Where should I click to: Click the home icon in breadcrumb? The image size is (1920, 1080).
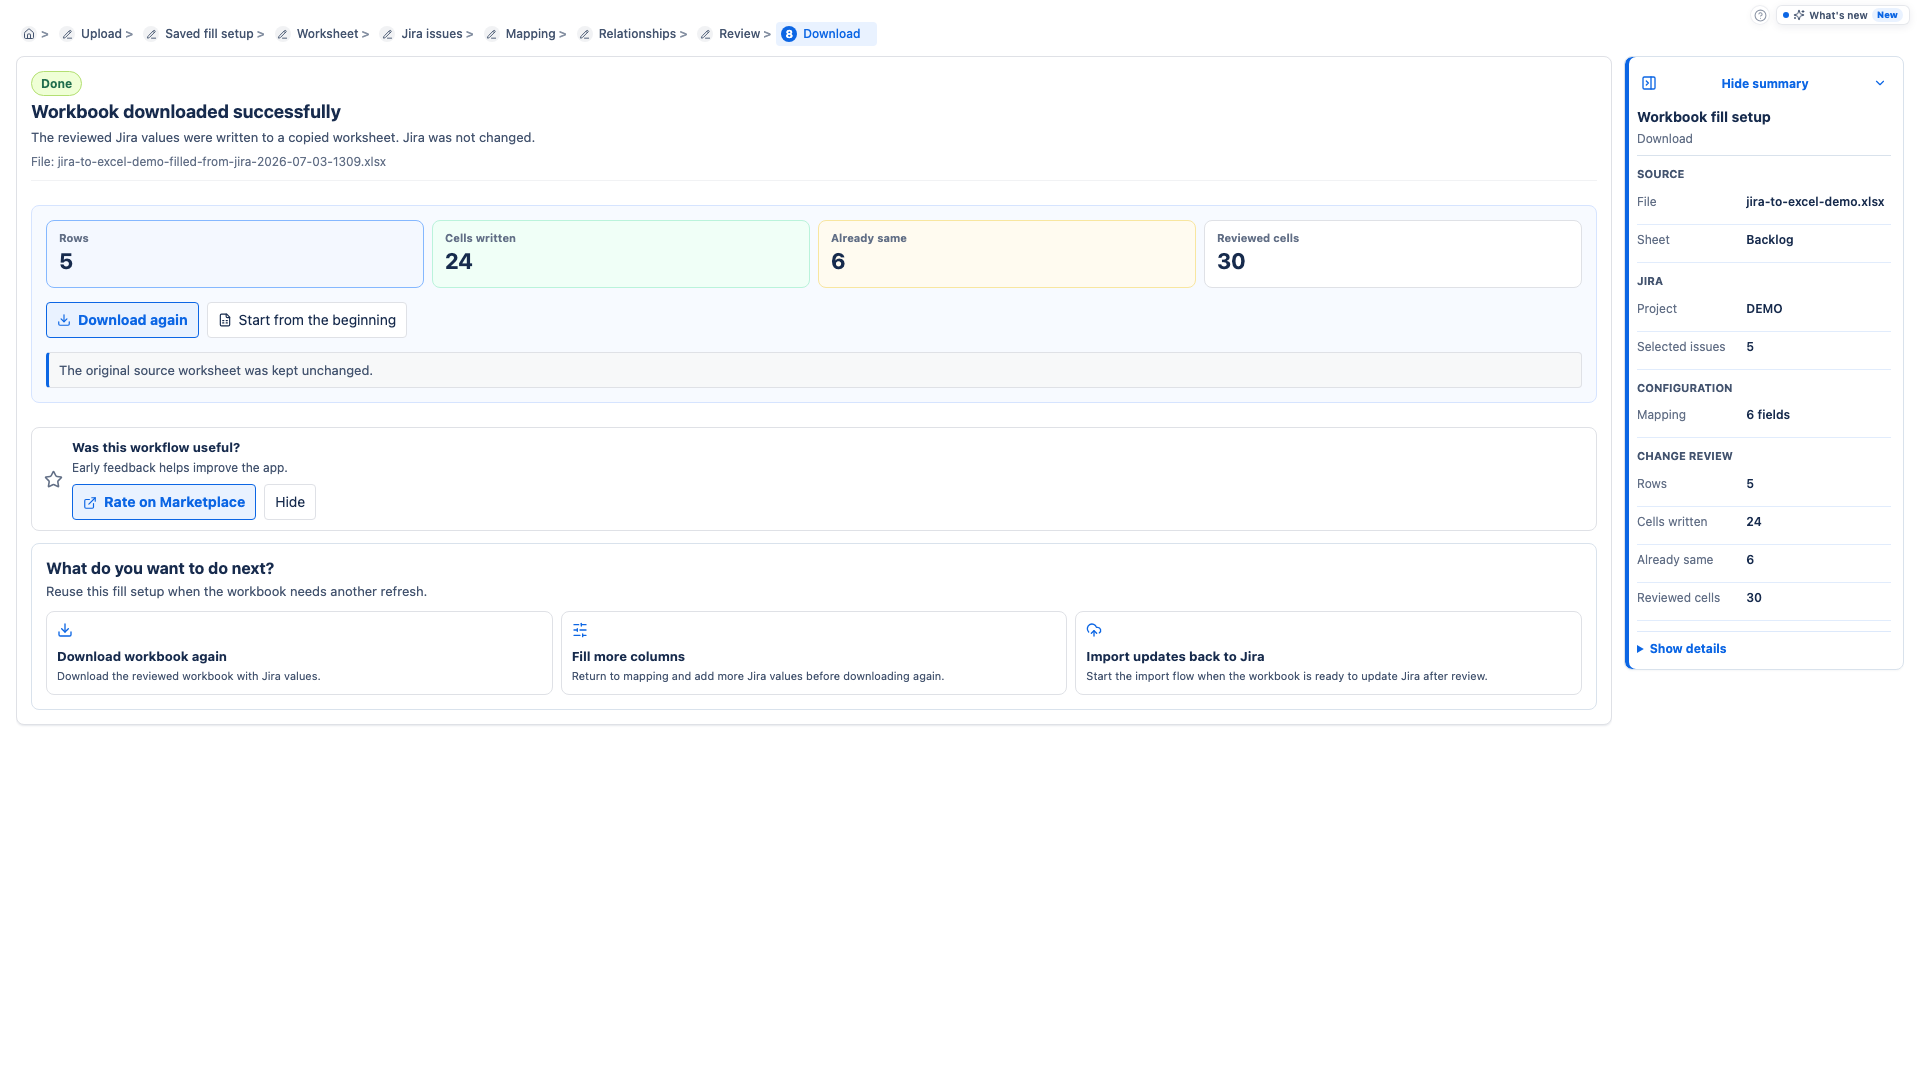point(29,34)
